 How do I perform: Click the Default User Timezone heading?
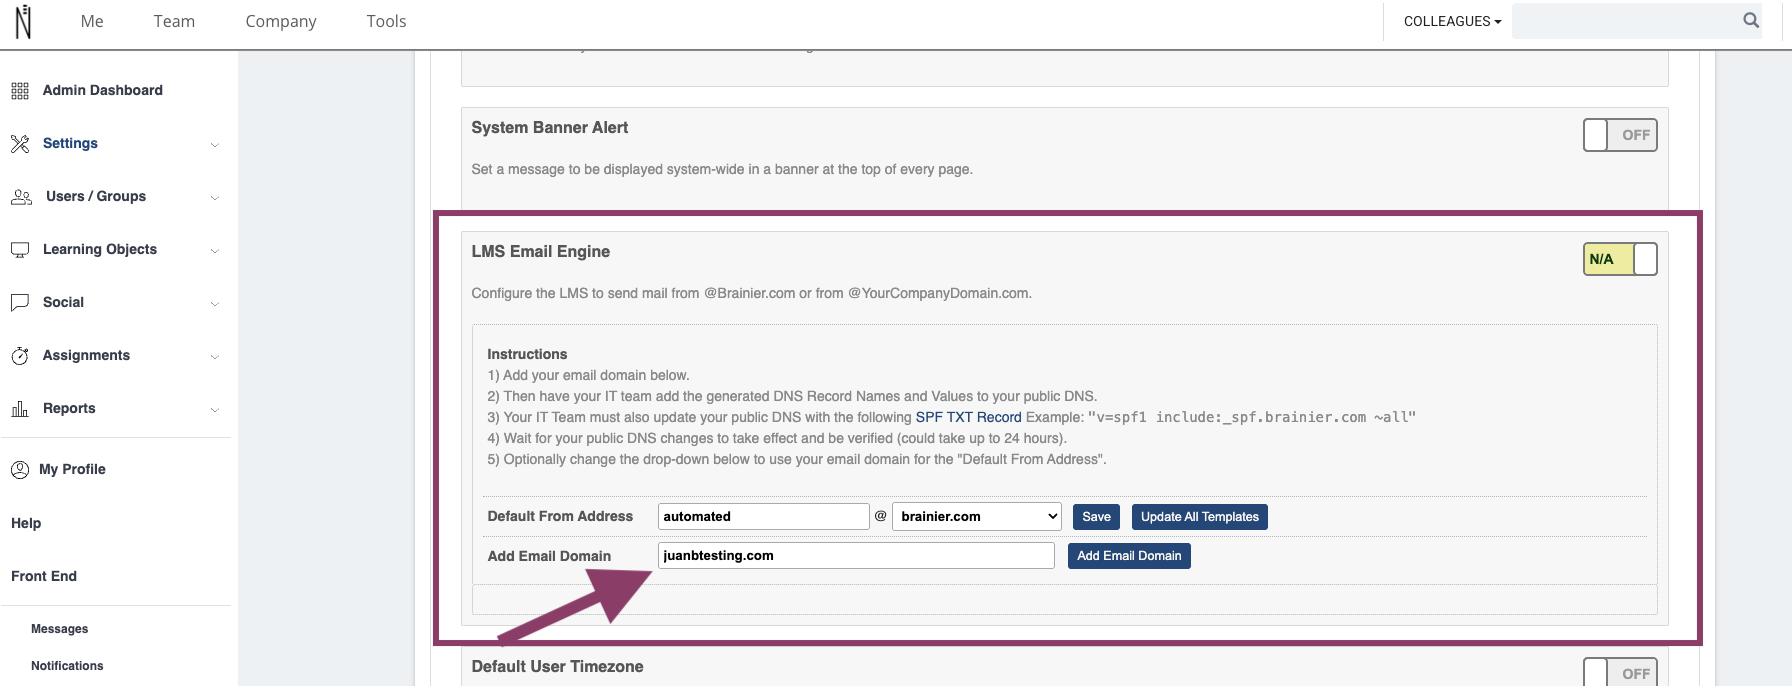tap(557, 666)
